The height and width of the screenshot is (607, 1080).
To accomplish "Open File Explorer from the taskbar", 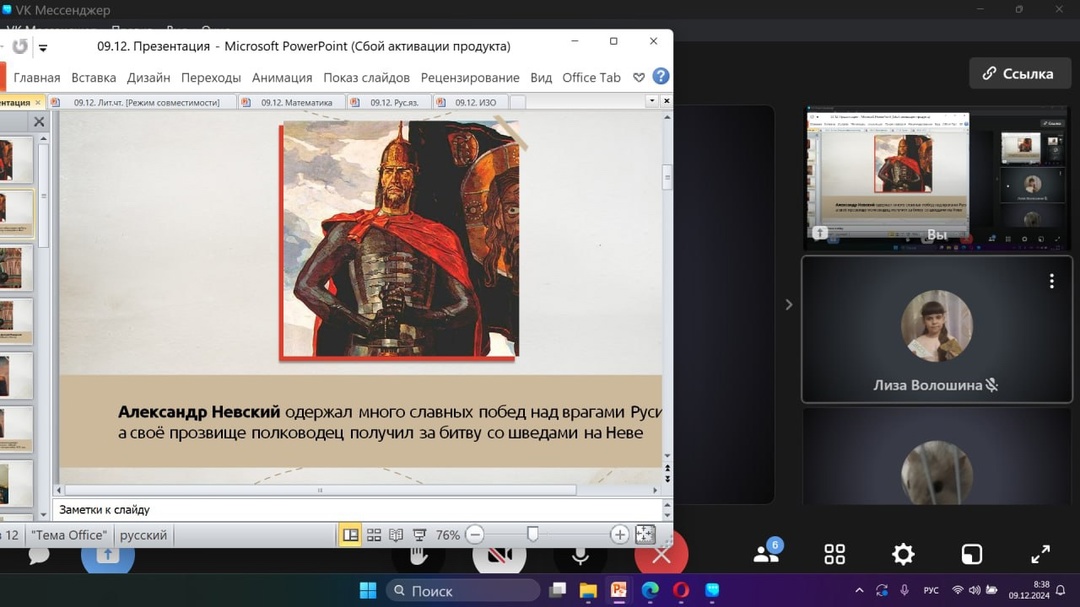I will (588, 590).
